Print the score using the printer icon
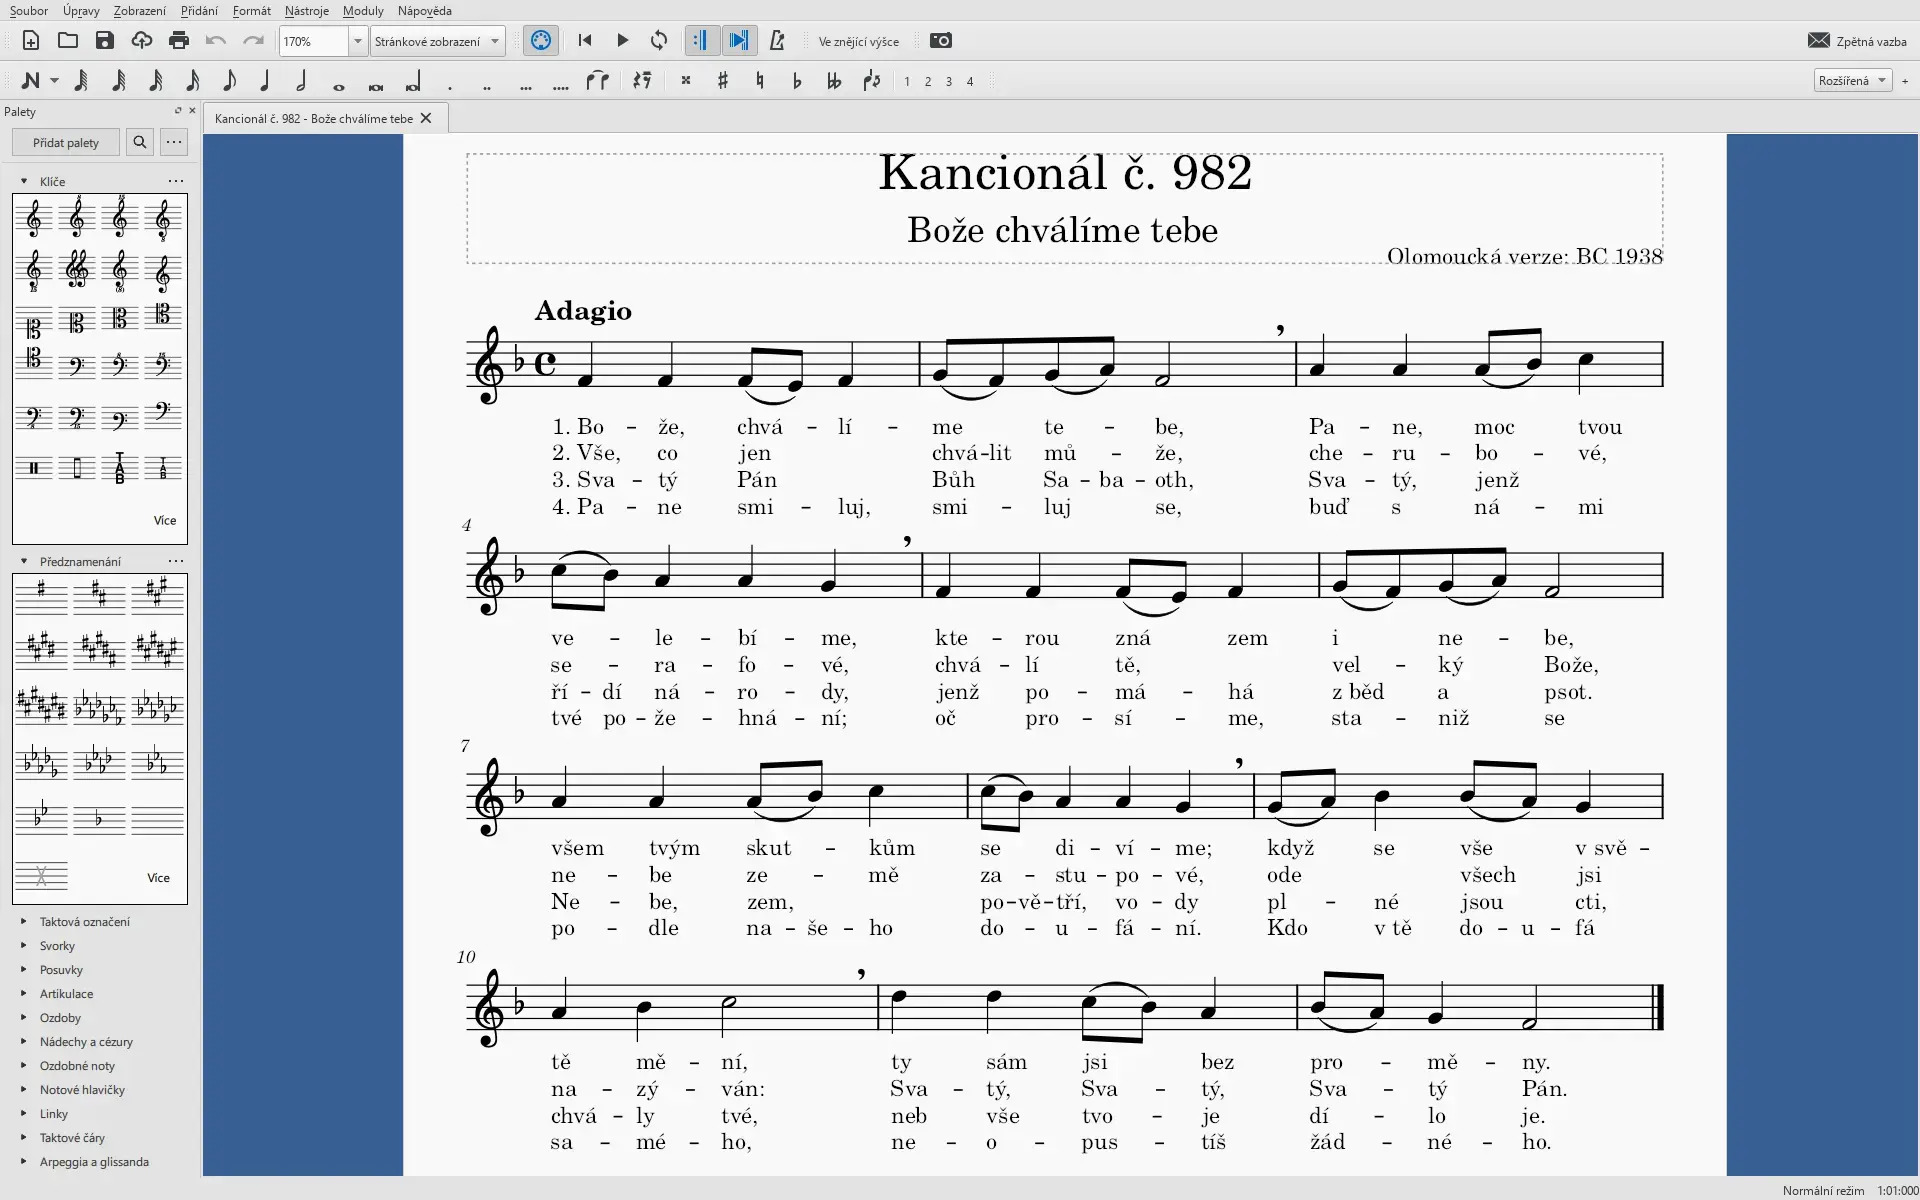This screenshot has height=1200, width=1920. [179, 41]
